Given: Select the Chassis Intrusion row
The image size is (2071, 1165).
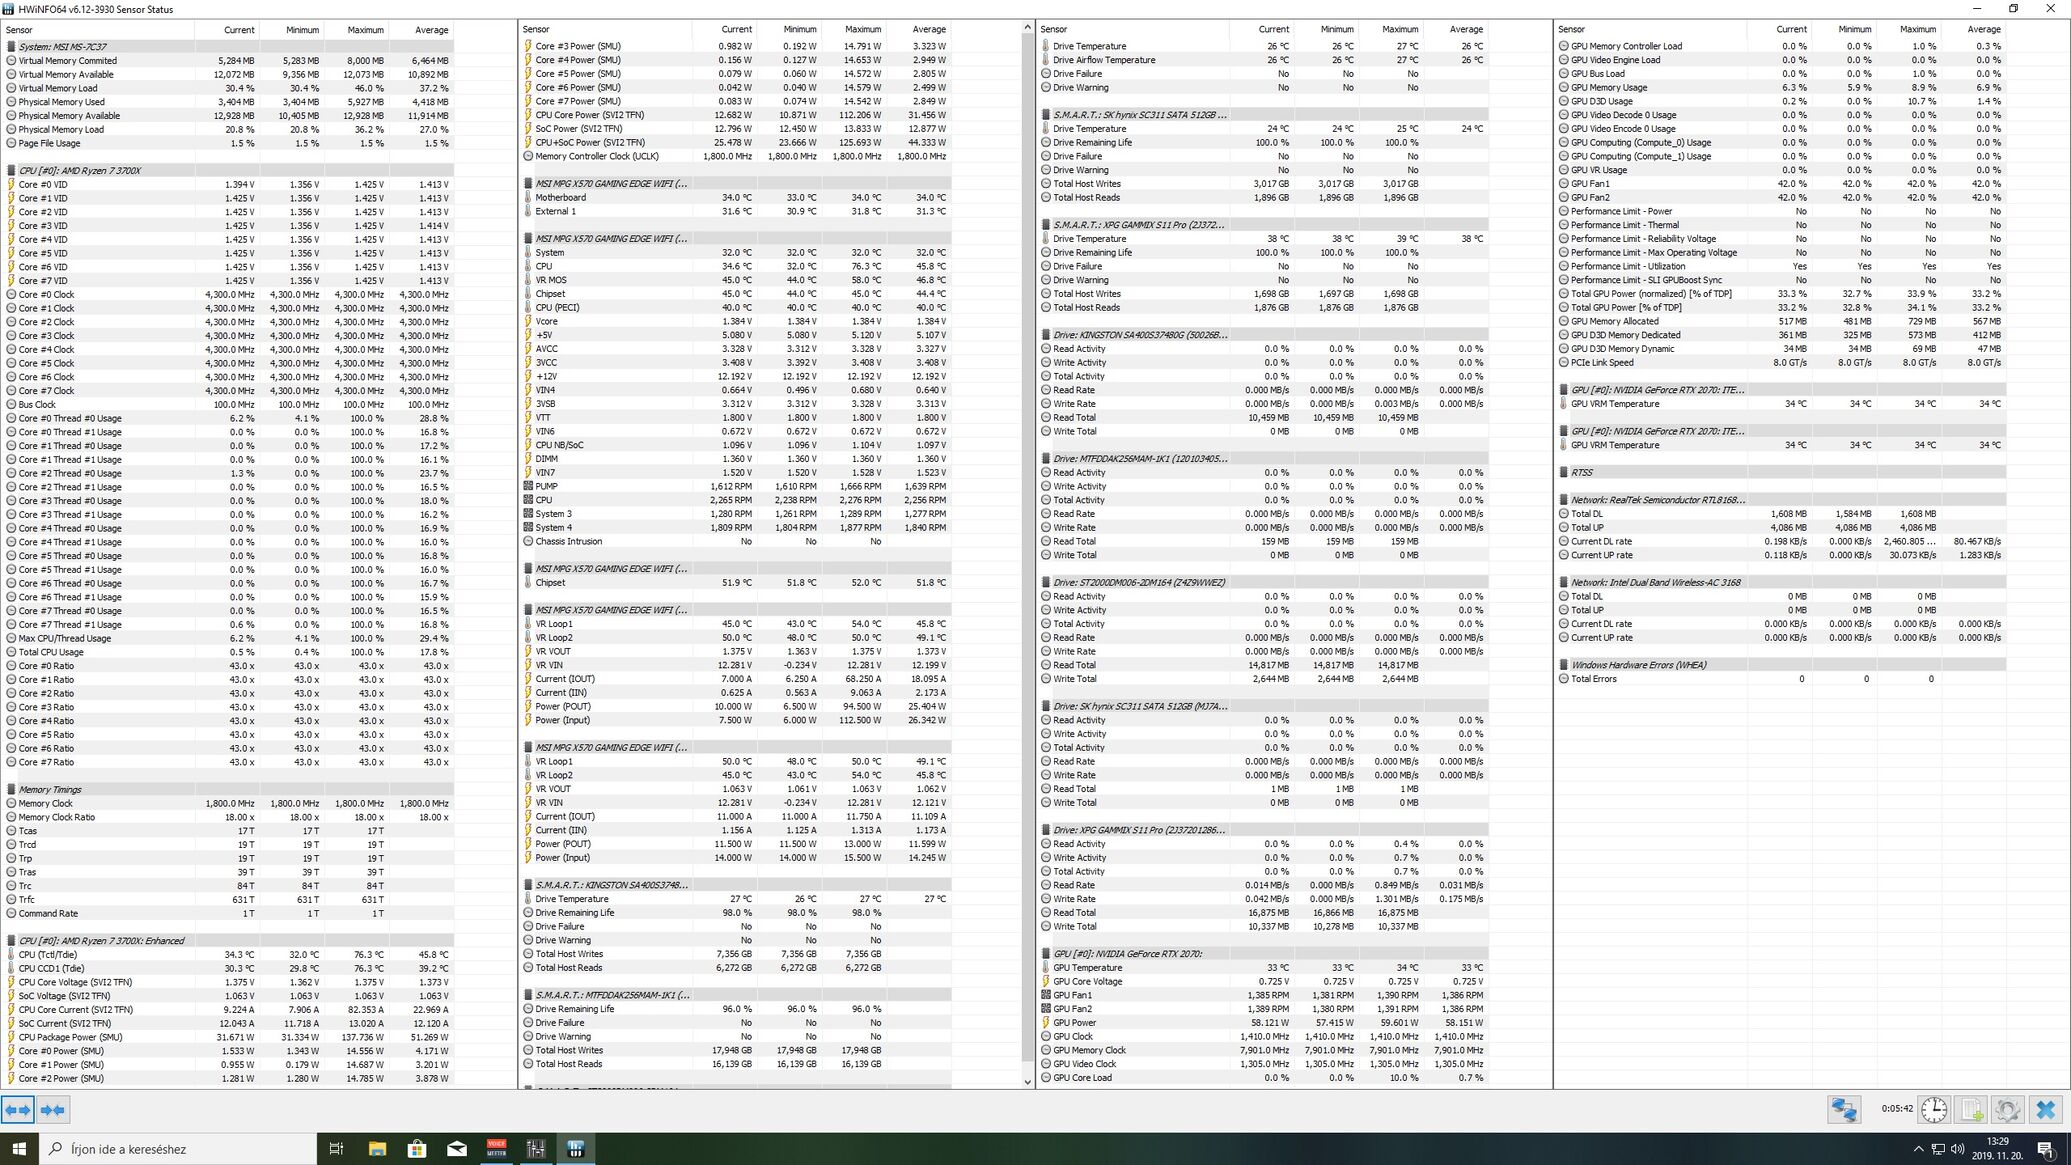Looking at the screenshot, I should pyautogui.click(x=736, y=541).
